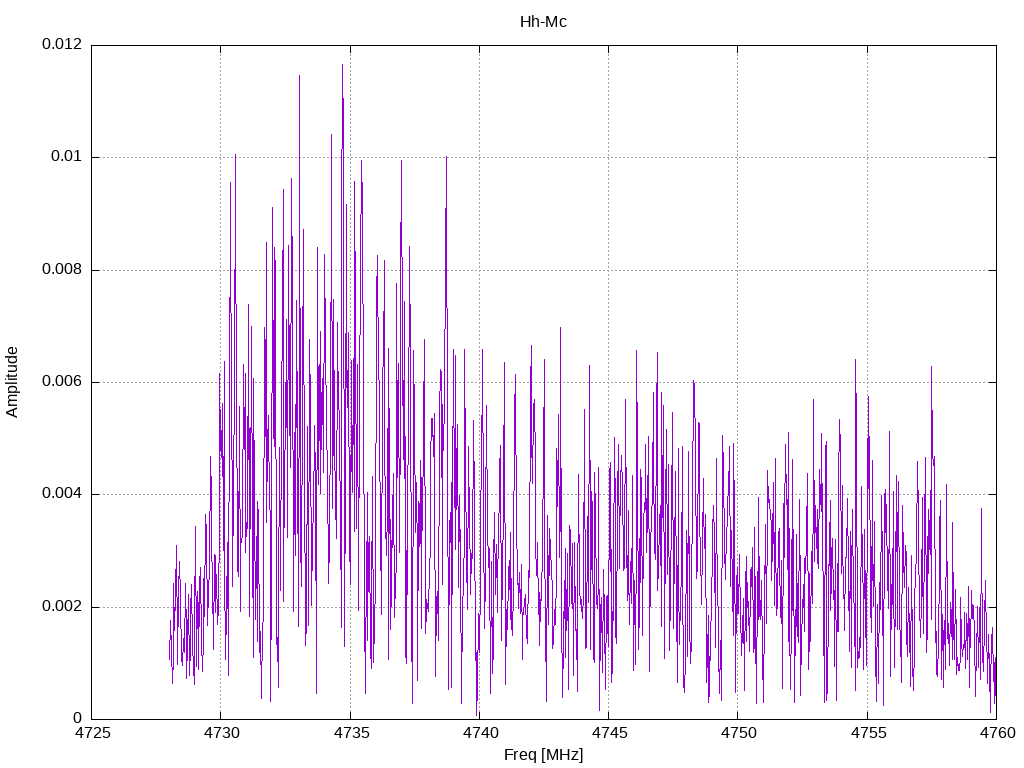Click y-axis tick label 0.012
1024x768 pixels.
tap(62, 44)
